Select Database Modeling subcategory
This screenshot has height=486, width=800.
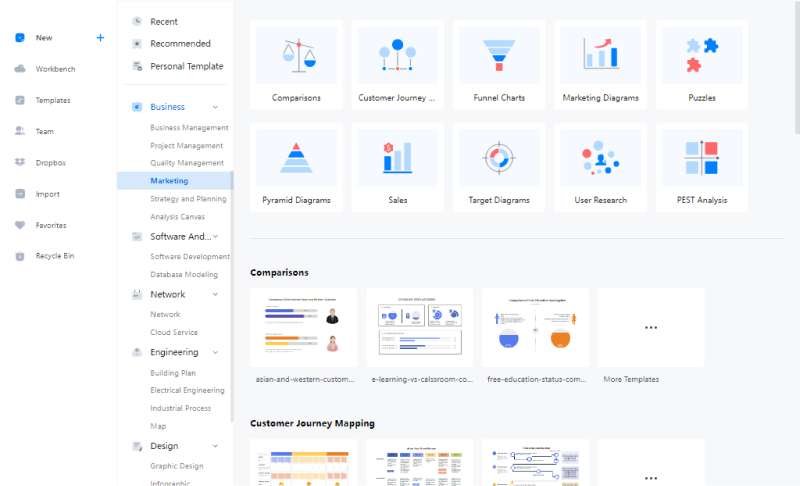[184, 274]
